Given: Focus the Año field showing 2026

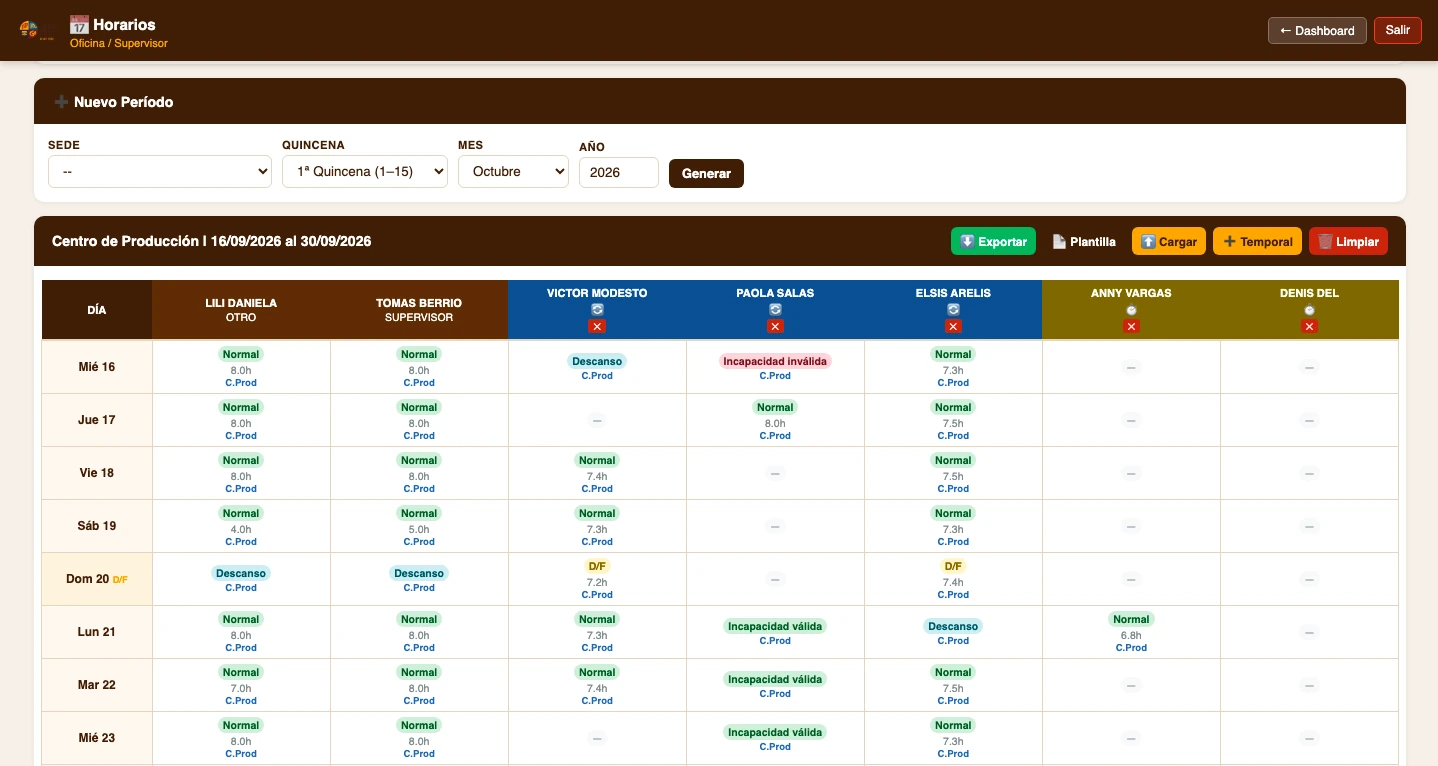Looking at the screenshot, I should (619, 172).
